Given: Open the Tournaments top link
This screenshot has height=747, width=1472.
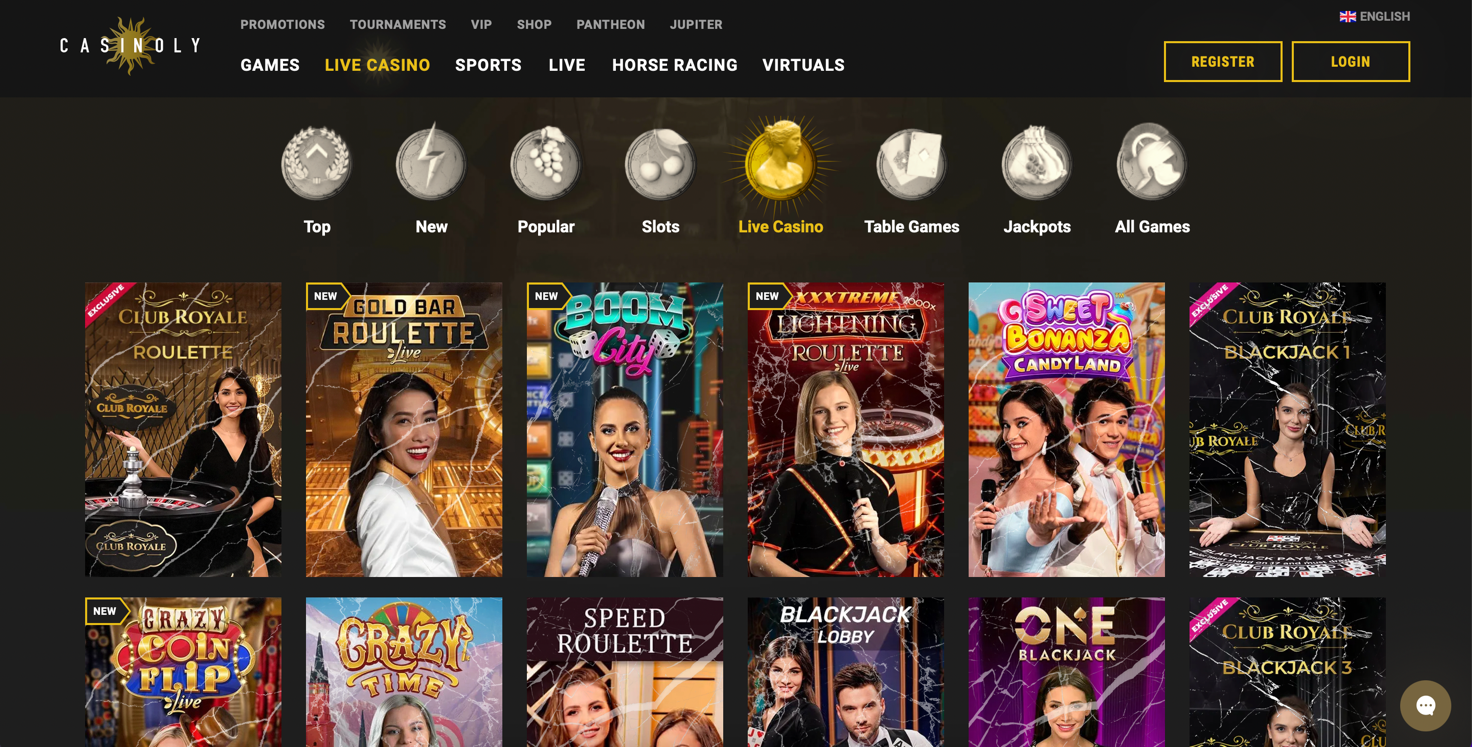Looking at the screenshot, I should click(398, 24).
